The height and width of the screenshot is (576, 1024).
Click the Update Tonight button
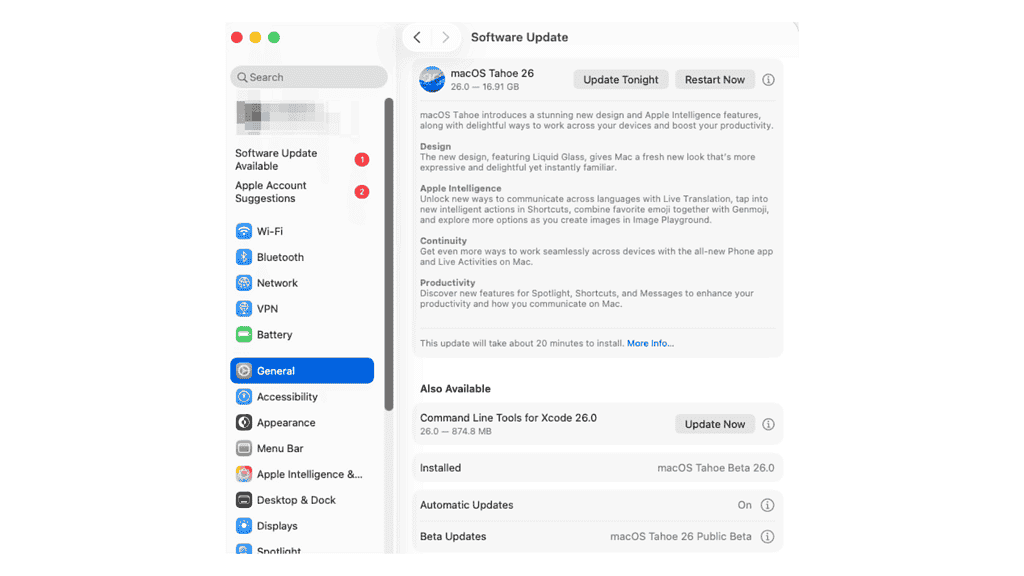pos(620,80)
